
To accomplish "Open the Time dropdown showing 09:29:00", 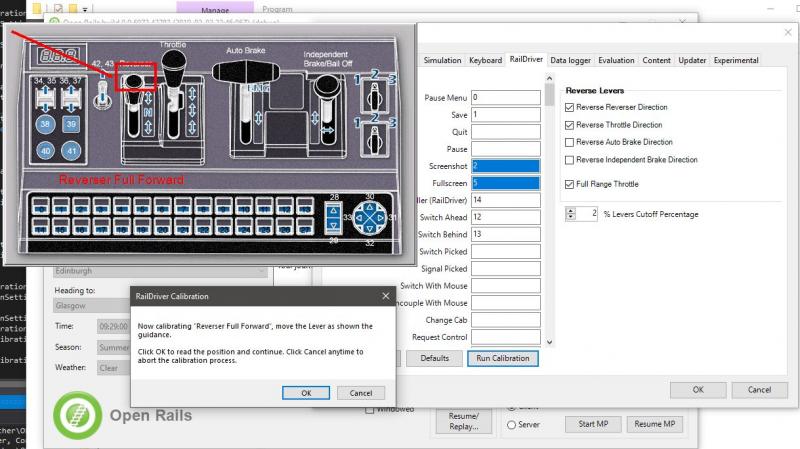I will coord(113,326).
